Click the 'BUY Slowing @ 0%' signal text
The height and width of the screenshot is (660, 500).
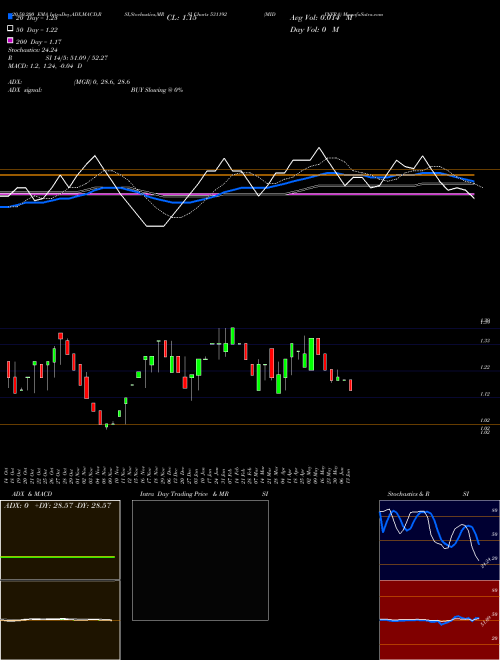pyautogui.click(x=157, y=90)
